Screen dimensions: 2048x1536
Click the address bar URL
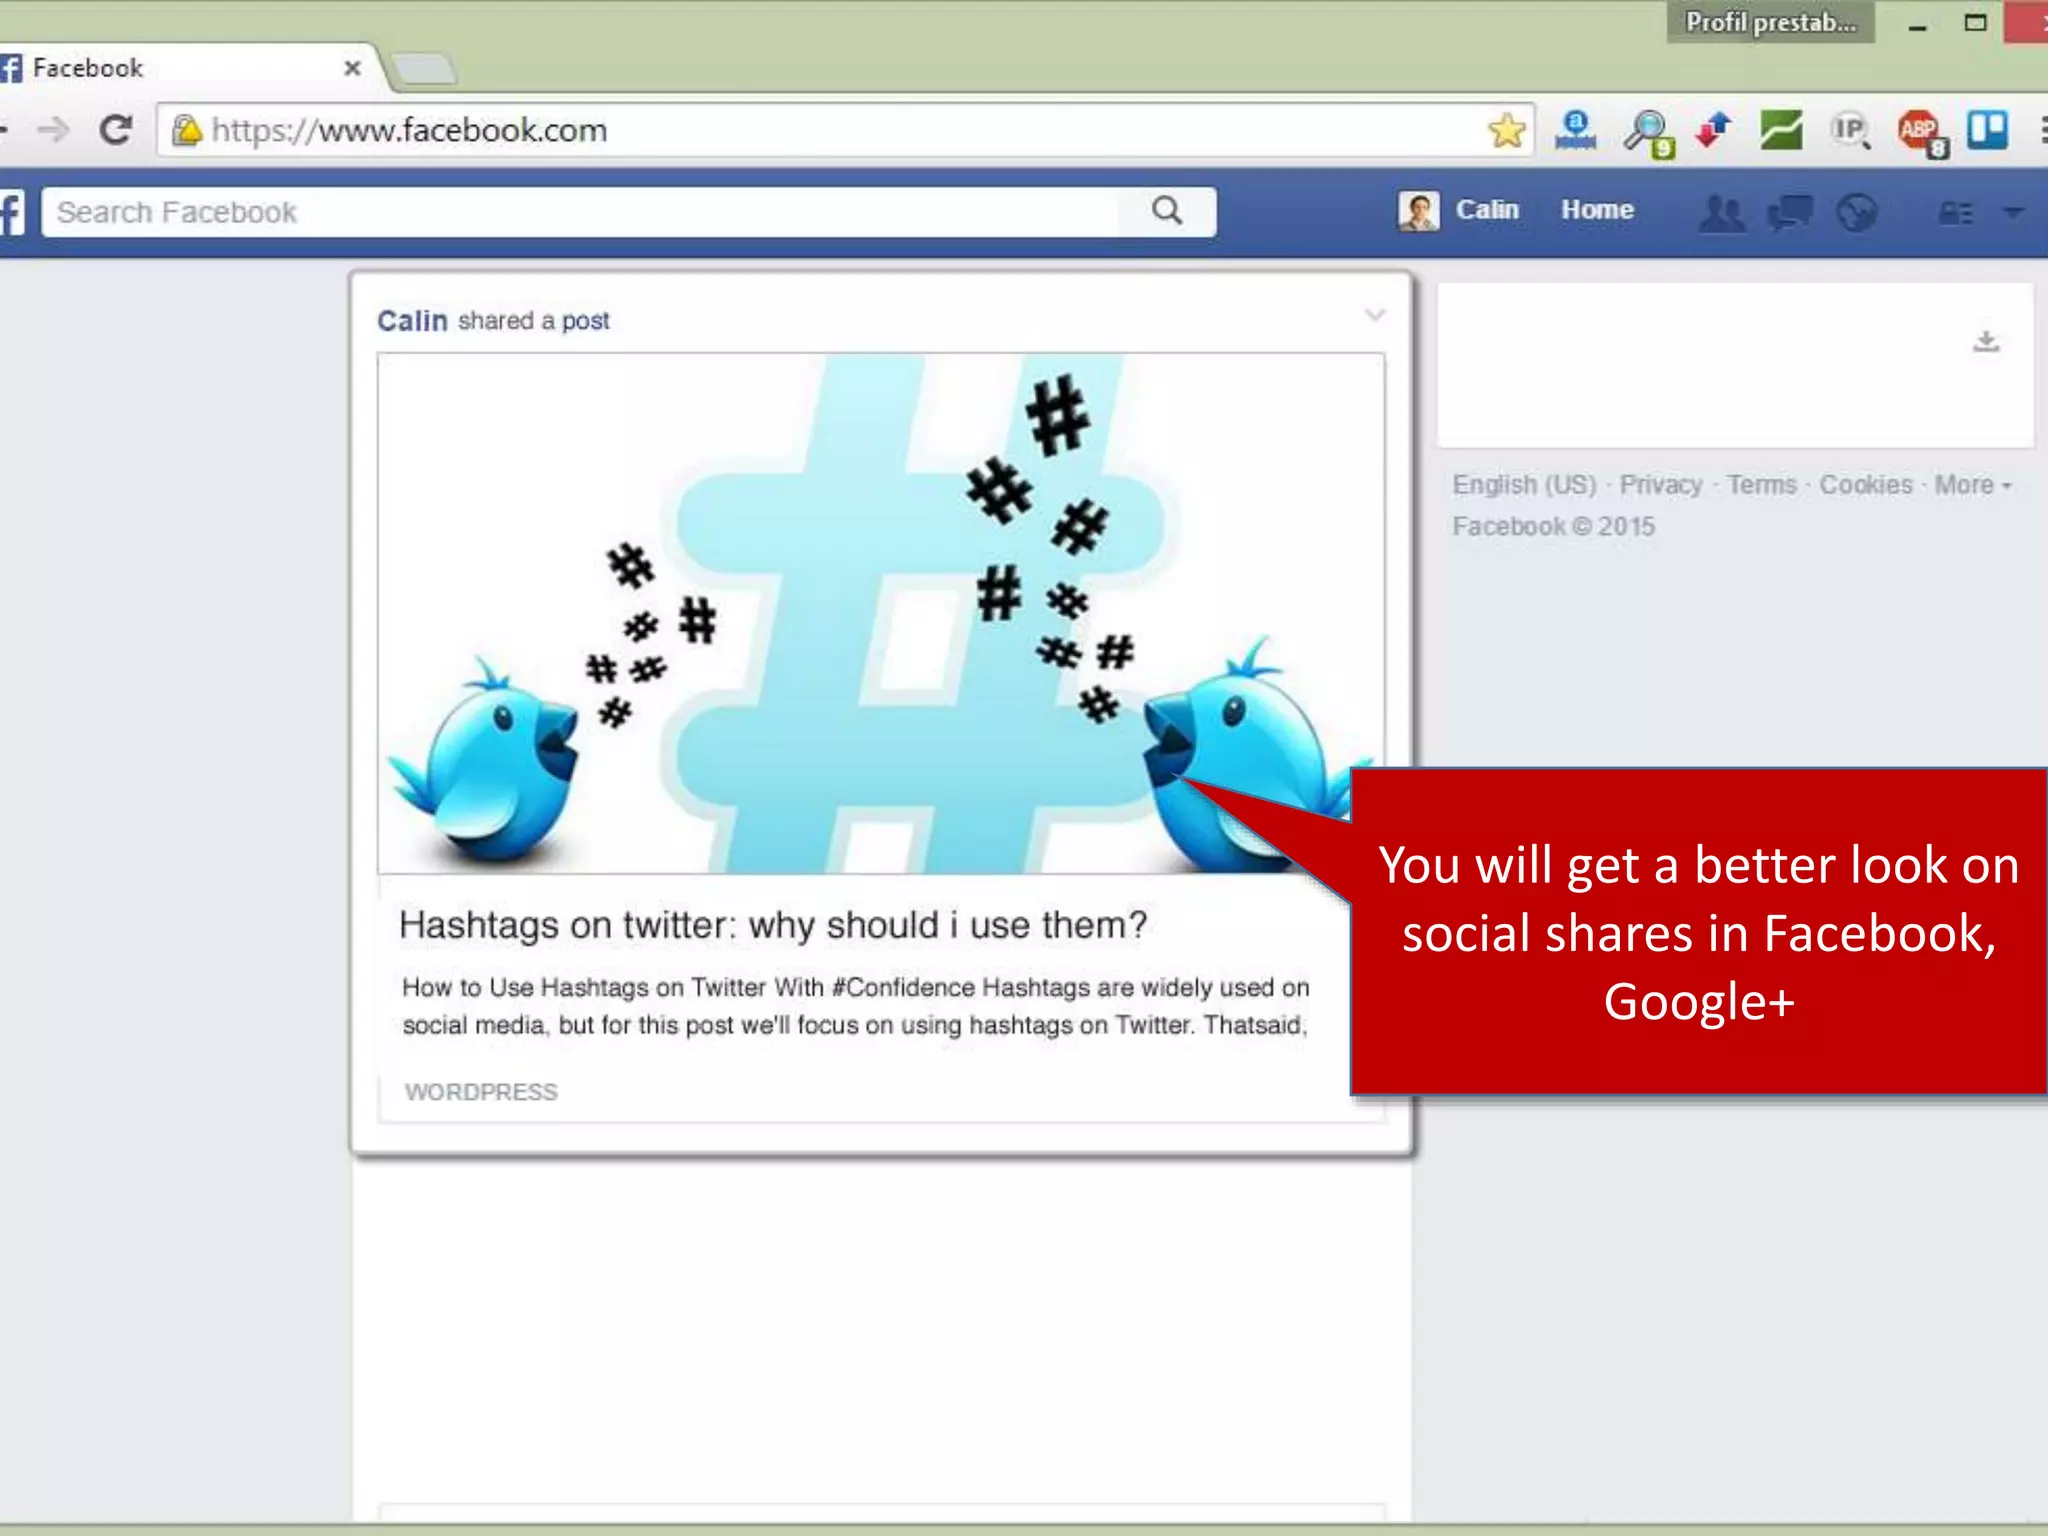click(409, 130)
